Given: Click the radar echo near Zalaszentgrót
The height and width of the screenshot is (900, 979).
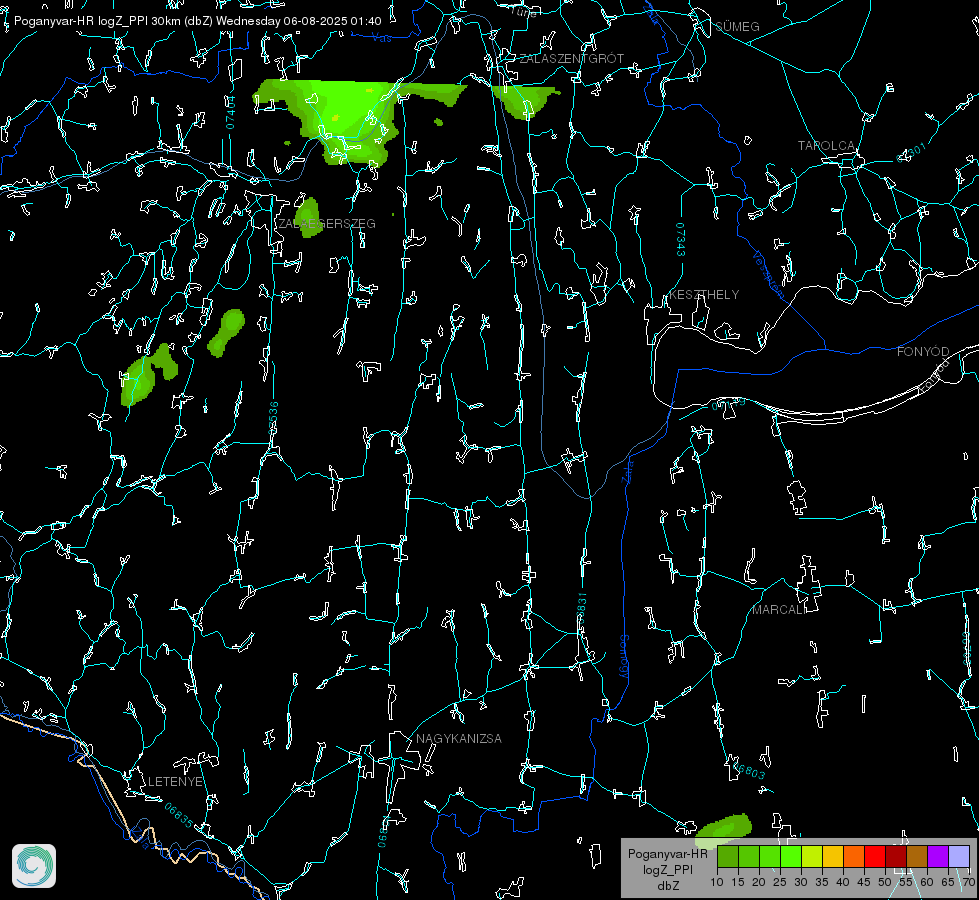Looking at the screenshot, I should [524, 100].
